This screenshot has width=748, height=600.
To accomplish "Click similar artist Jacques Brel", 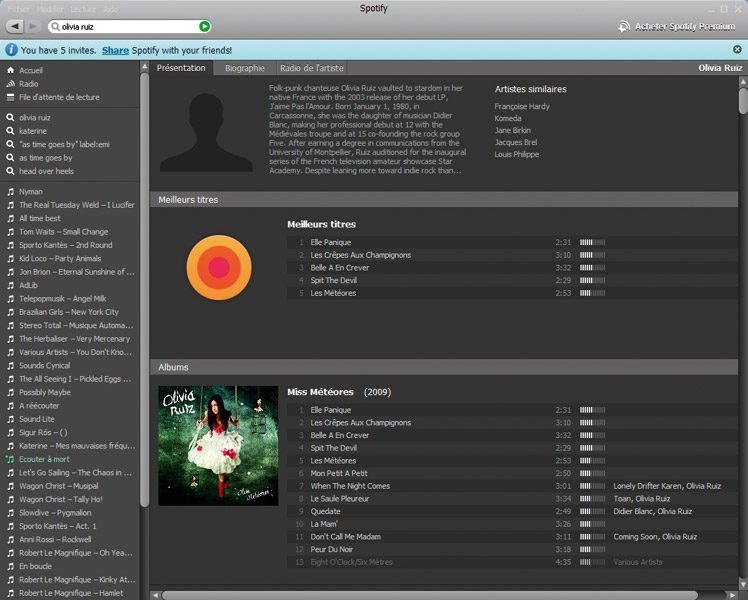I will coord(516,142).
